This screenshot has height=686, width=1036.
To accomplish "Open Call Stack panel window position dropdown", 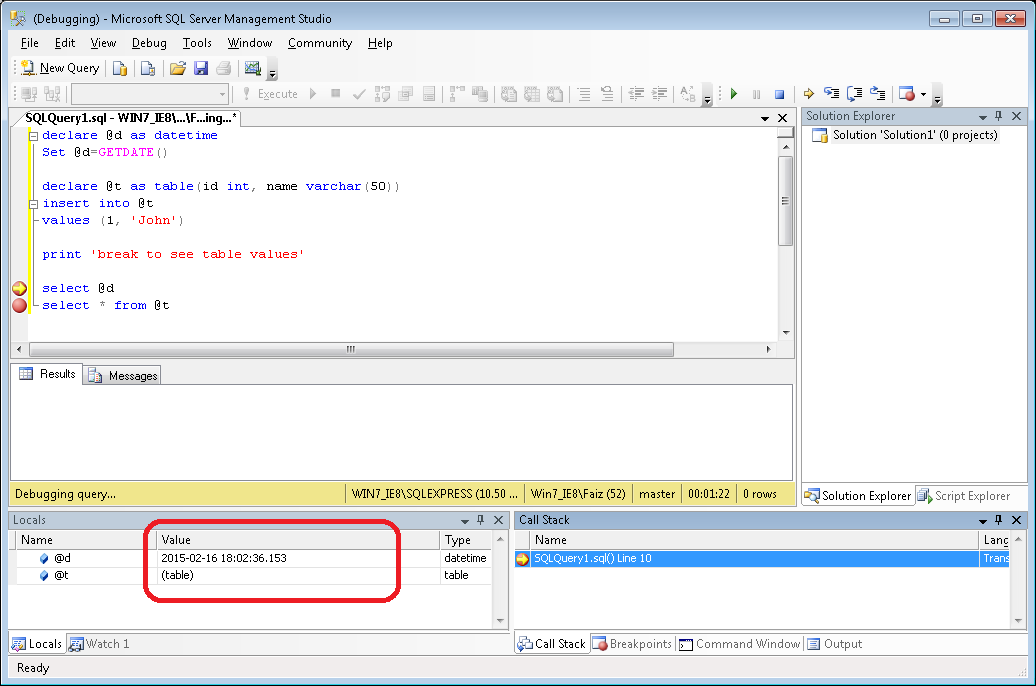I will tap(982, 521).
